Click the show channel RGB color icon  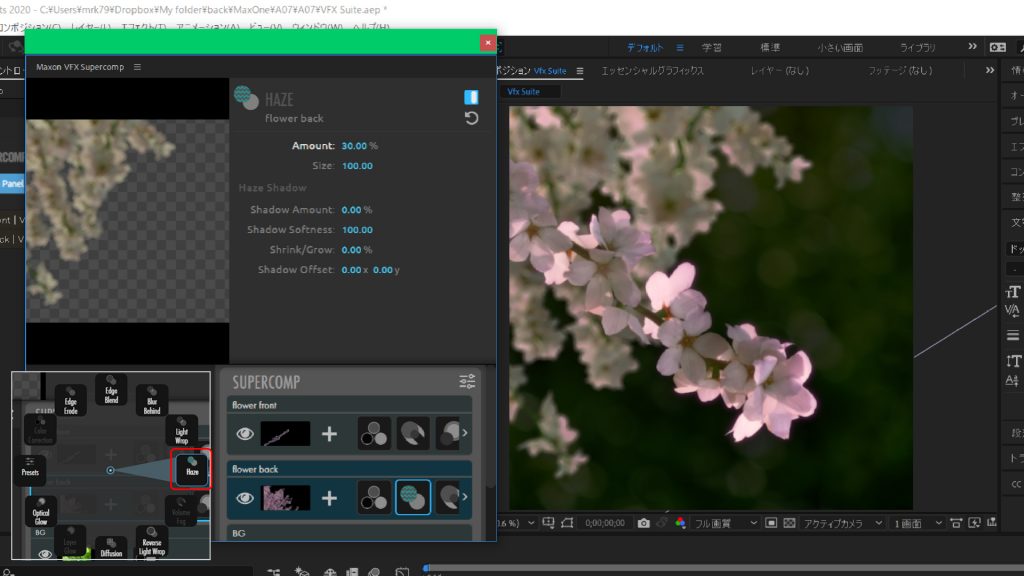coord(680,523)
